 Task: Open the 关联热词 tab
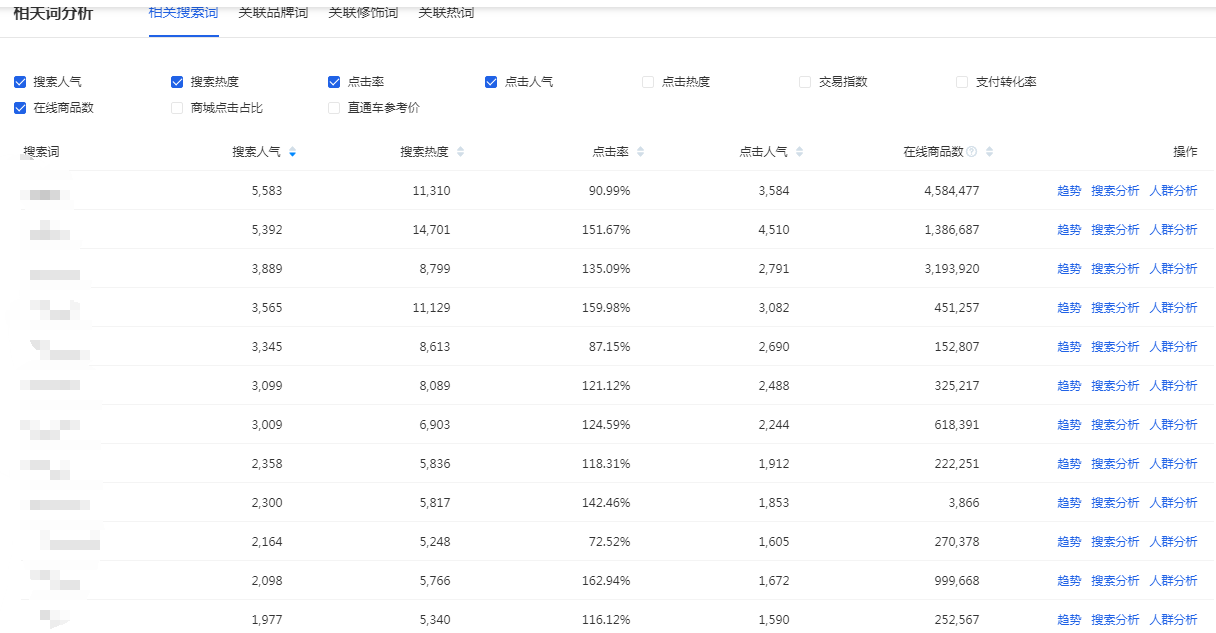tap(446, 13)
